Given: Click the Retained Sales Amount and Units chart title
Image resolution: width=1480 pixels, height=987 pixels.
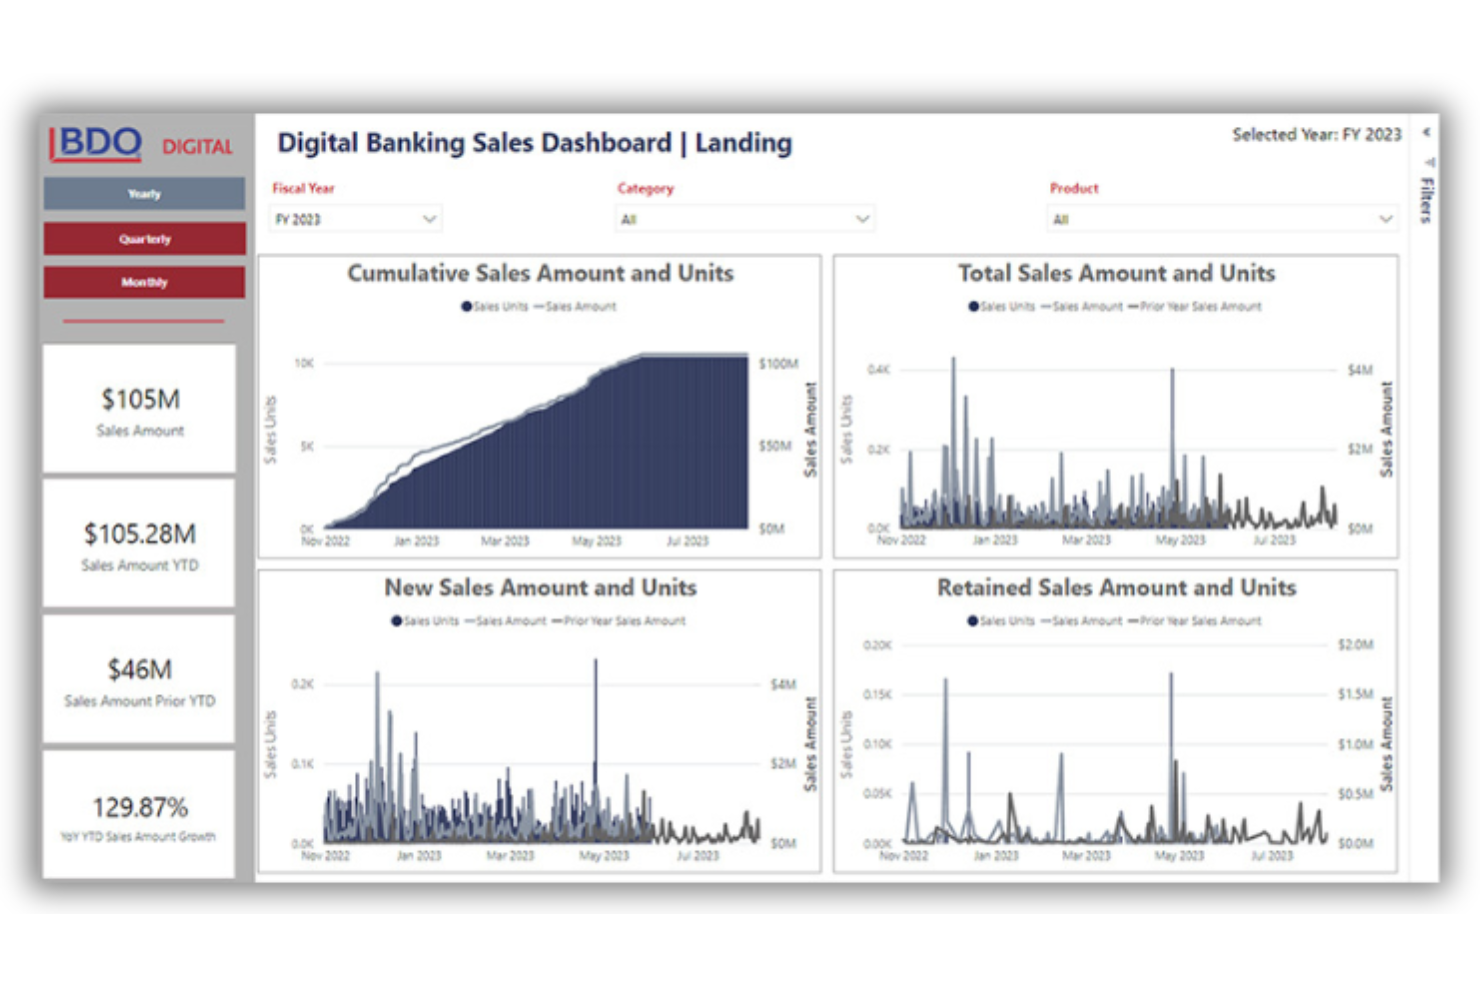Looking at the screenshot, I should click(1116, 588).
